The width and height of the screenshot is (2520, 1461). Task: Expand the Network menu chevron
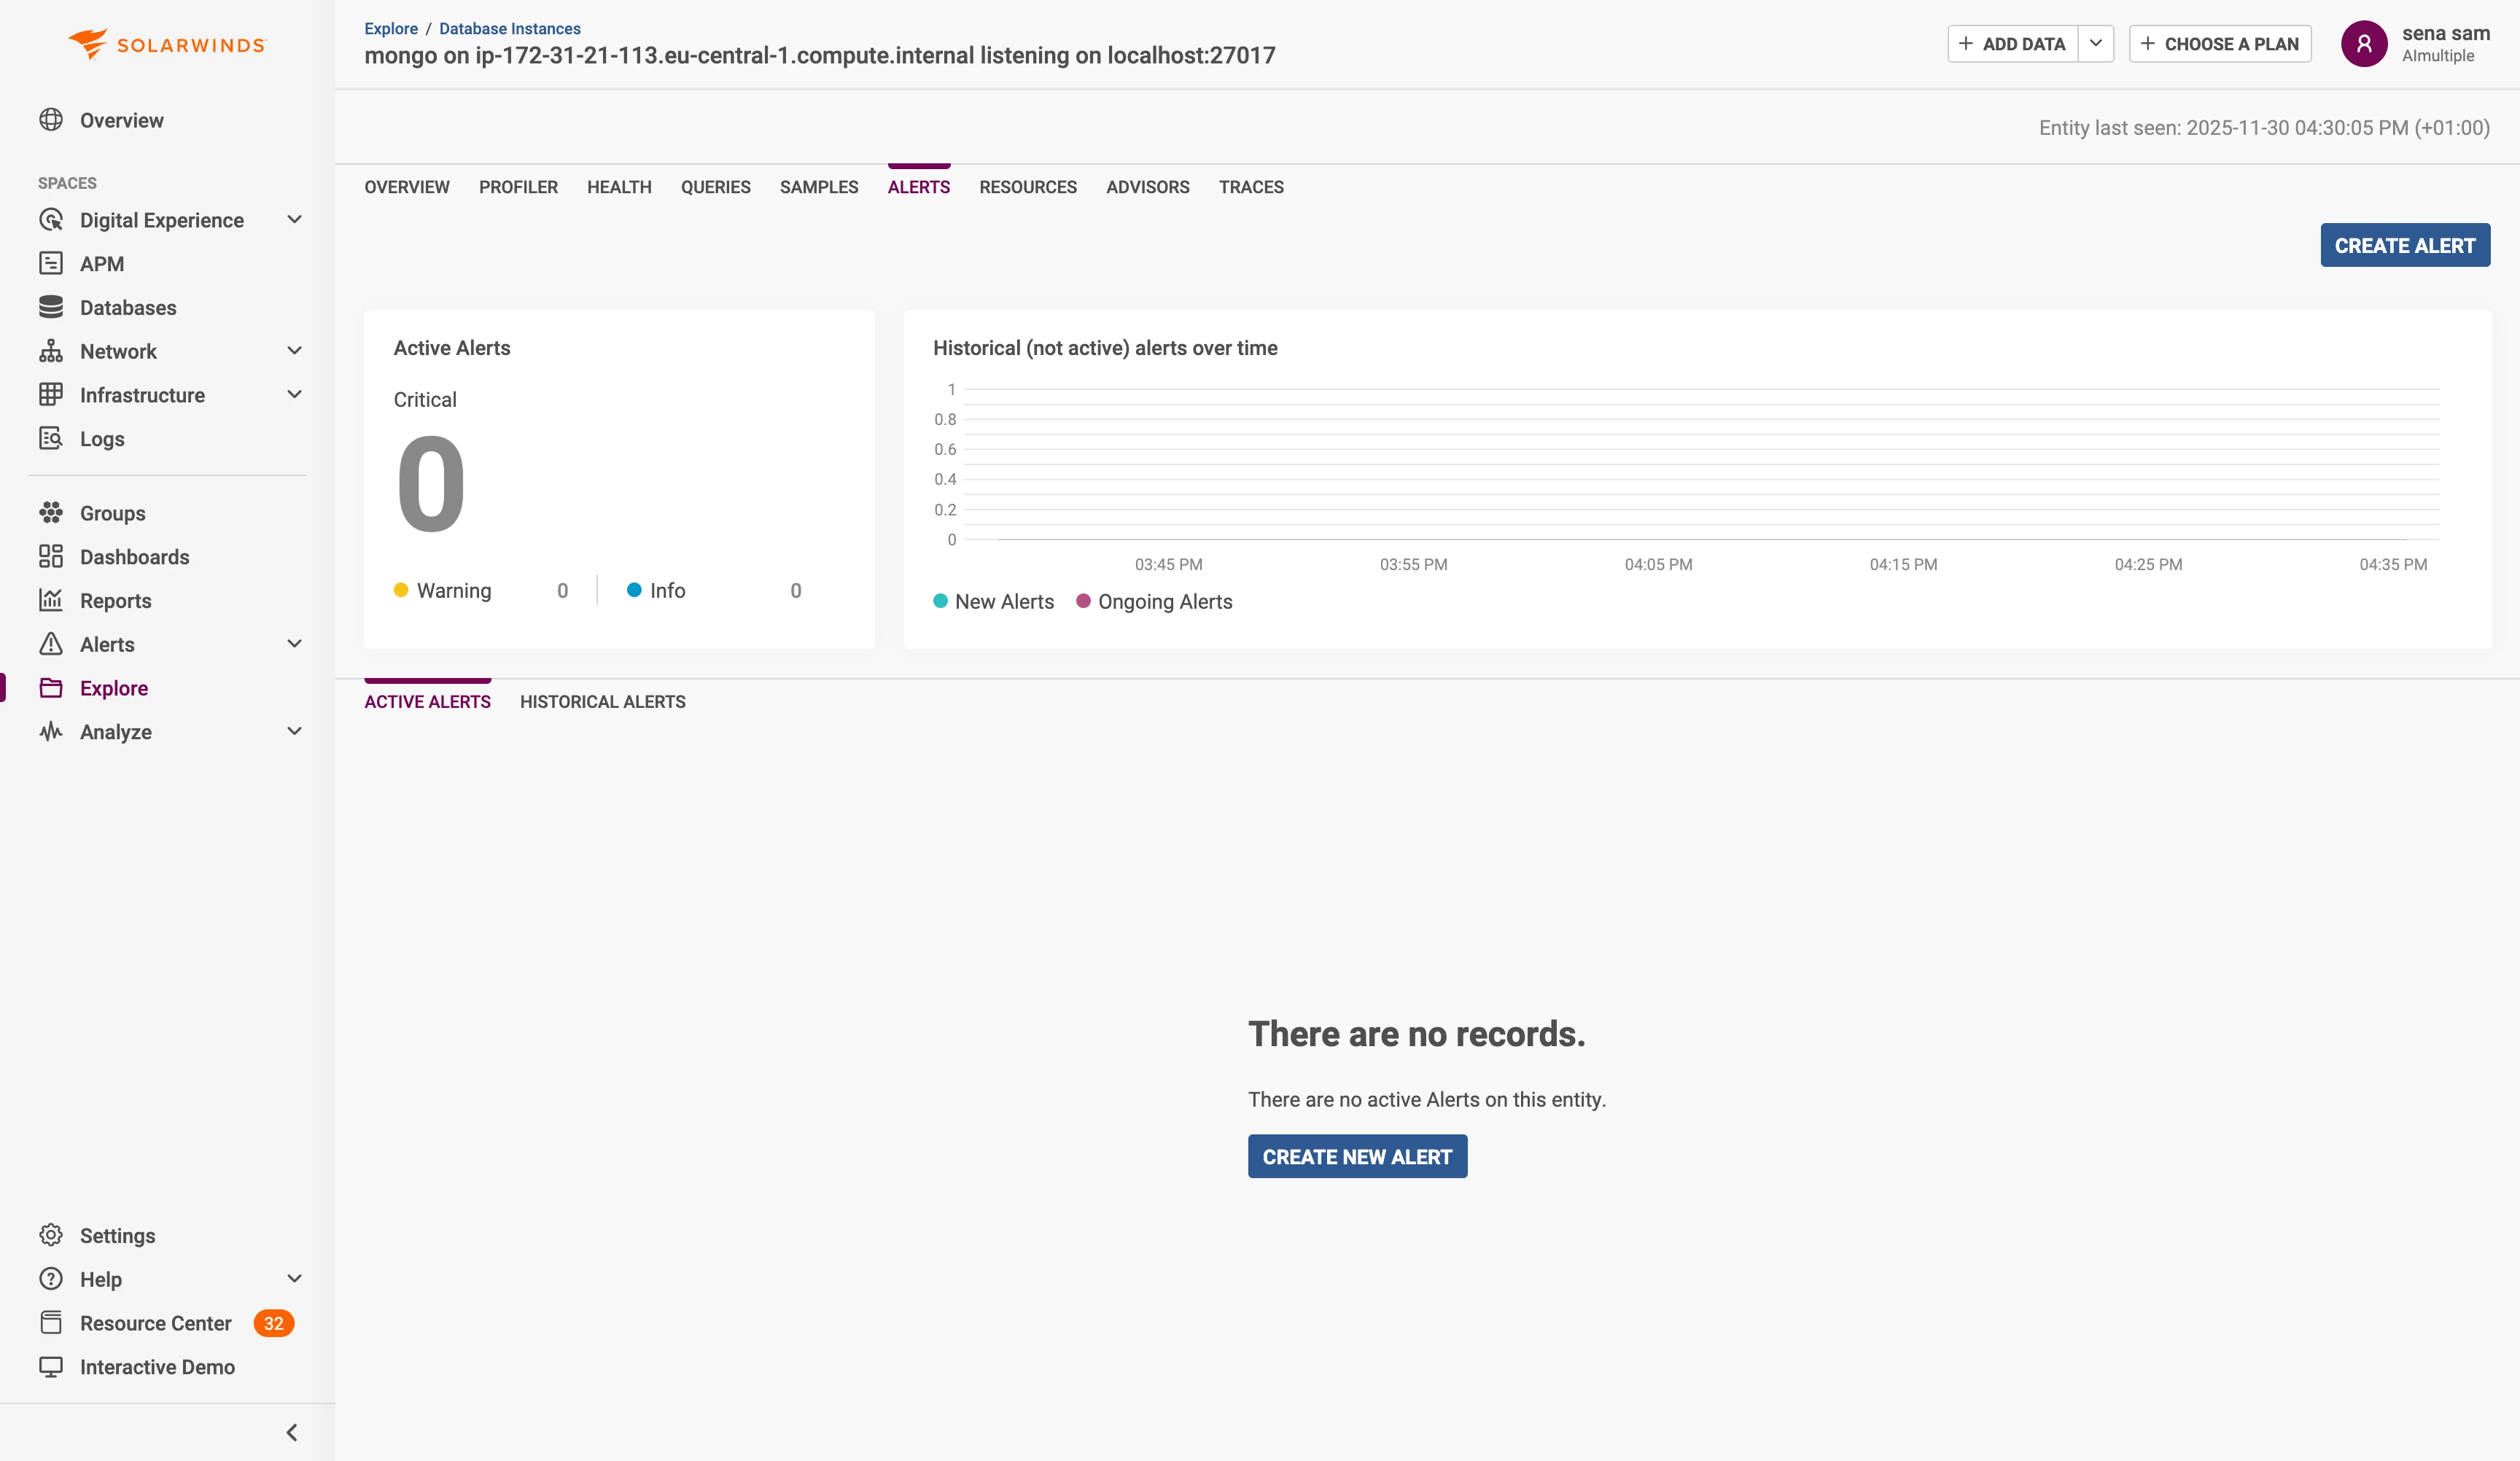[x=294, y=351]
